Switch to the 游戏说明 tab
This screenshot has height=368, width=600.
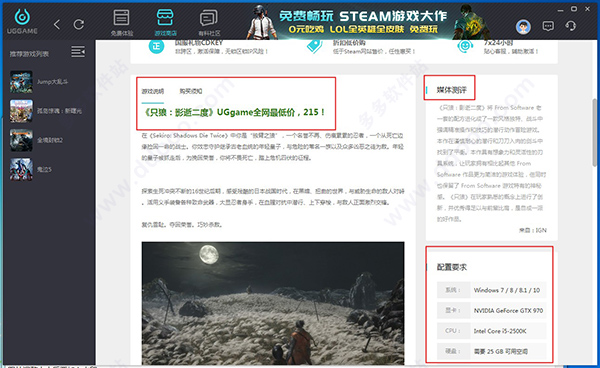pyautogui.click(x=153, y=91)
